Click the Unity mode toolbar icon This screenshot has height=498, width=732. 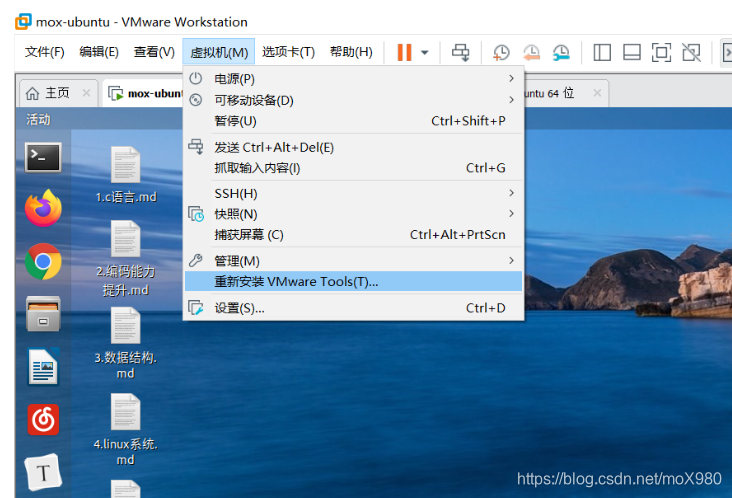[691, 52]
